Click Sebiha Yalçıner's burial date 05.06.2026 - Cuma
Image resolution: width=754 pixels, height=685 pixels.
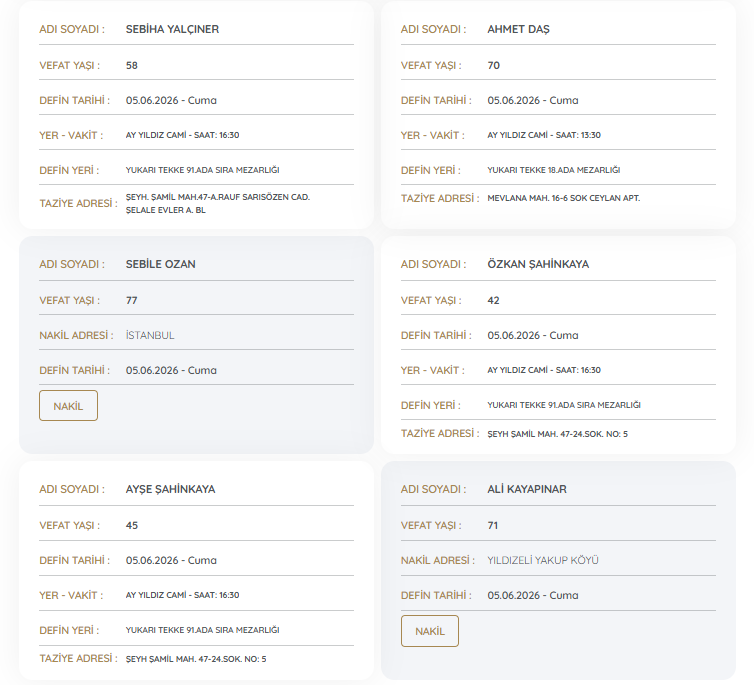point(171,100)
